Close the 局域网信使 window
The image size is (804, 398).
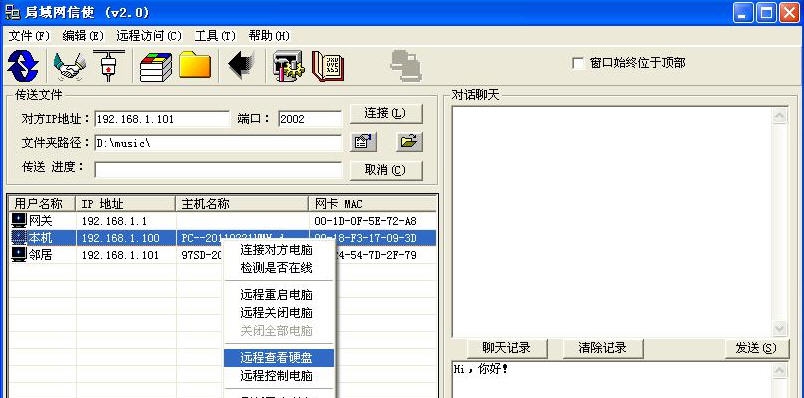[x=789, y=12]
